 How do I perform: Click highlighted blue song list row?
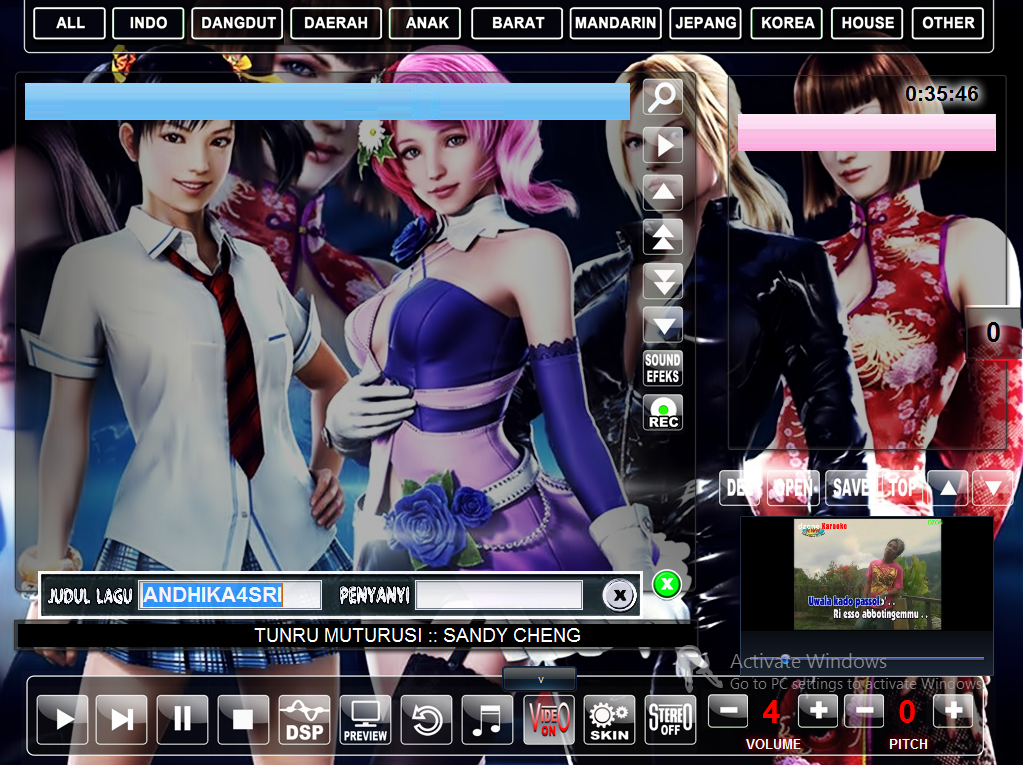[328, 101]
